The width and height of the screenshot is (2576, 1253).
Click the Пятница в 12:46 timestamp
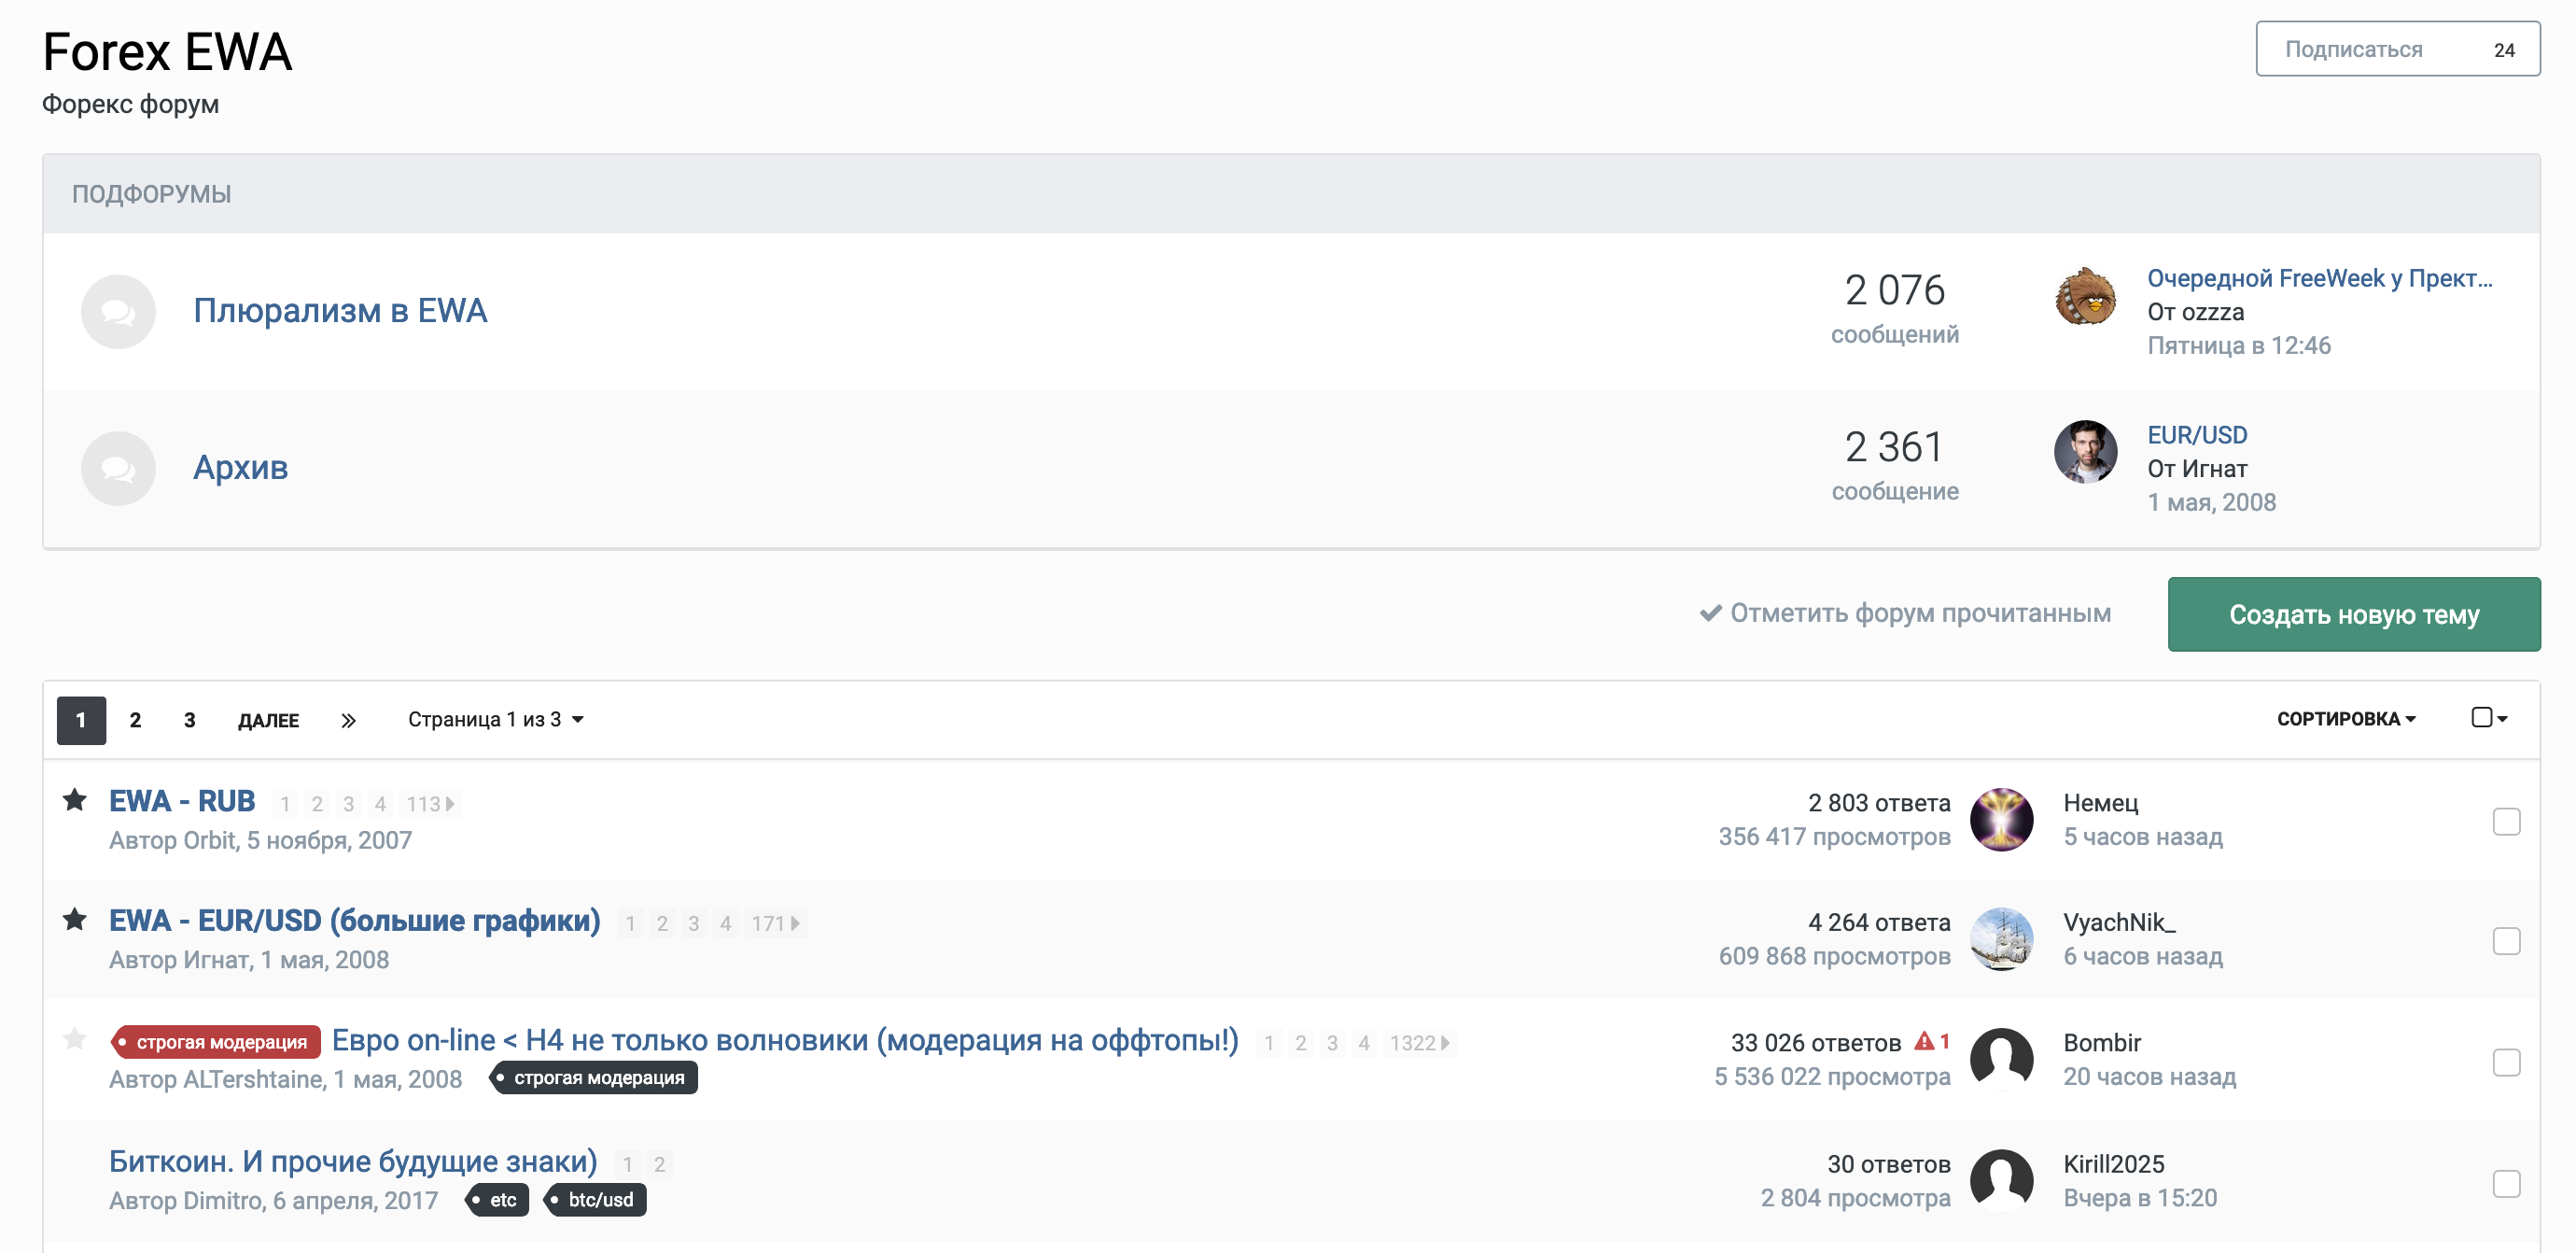[x=2239, y=346]
